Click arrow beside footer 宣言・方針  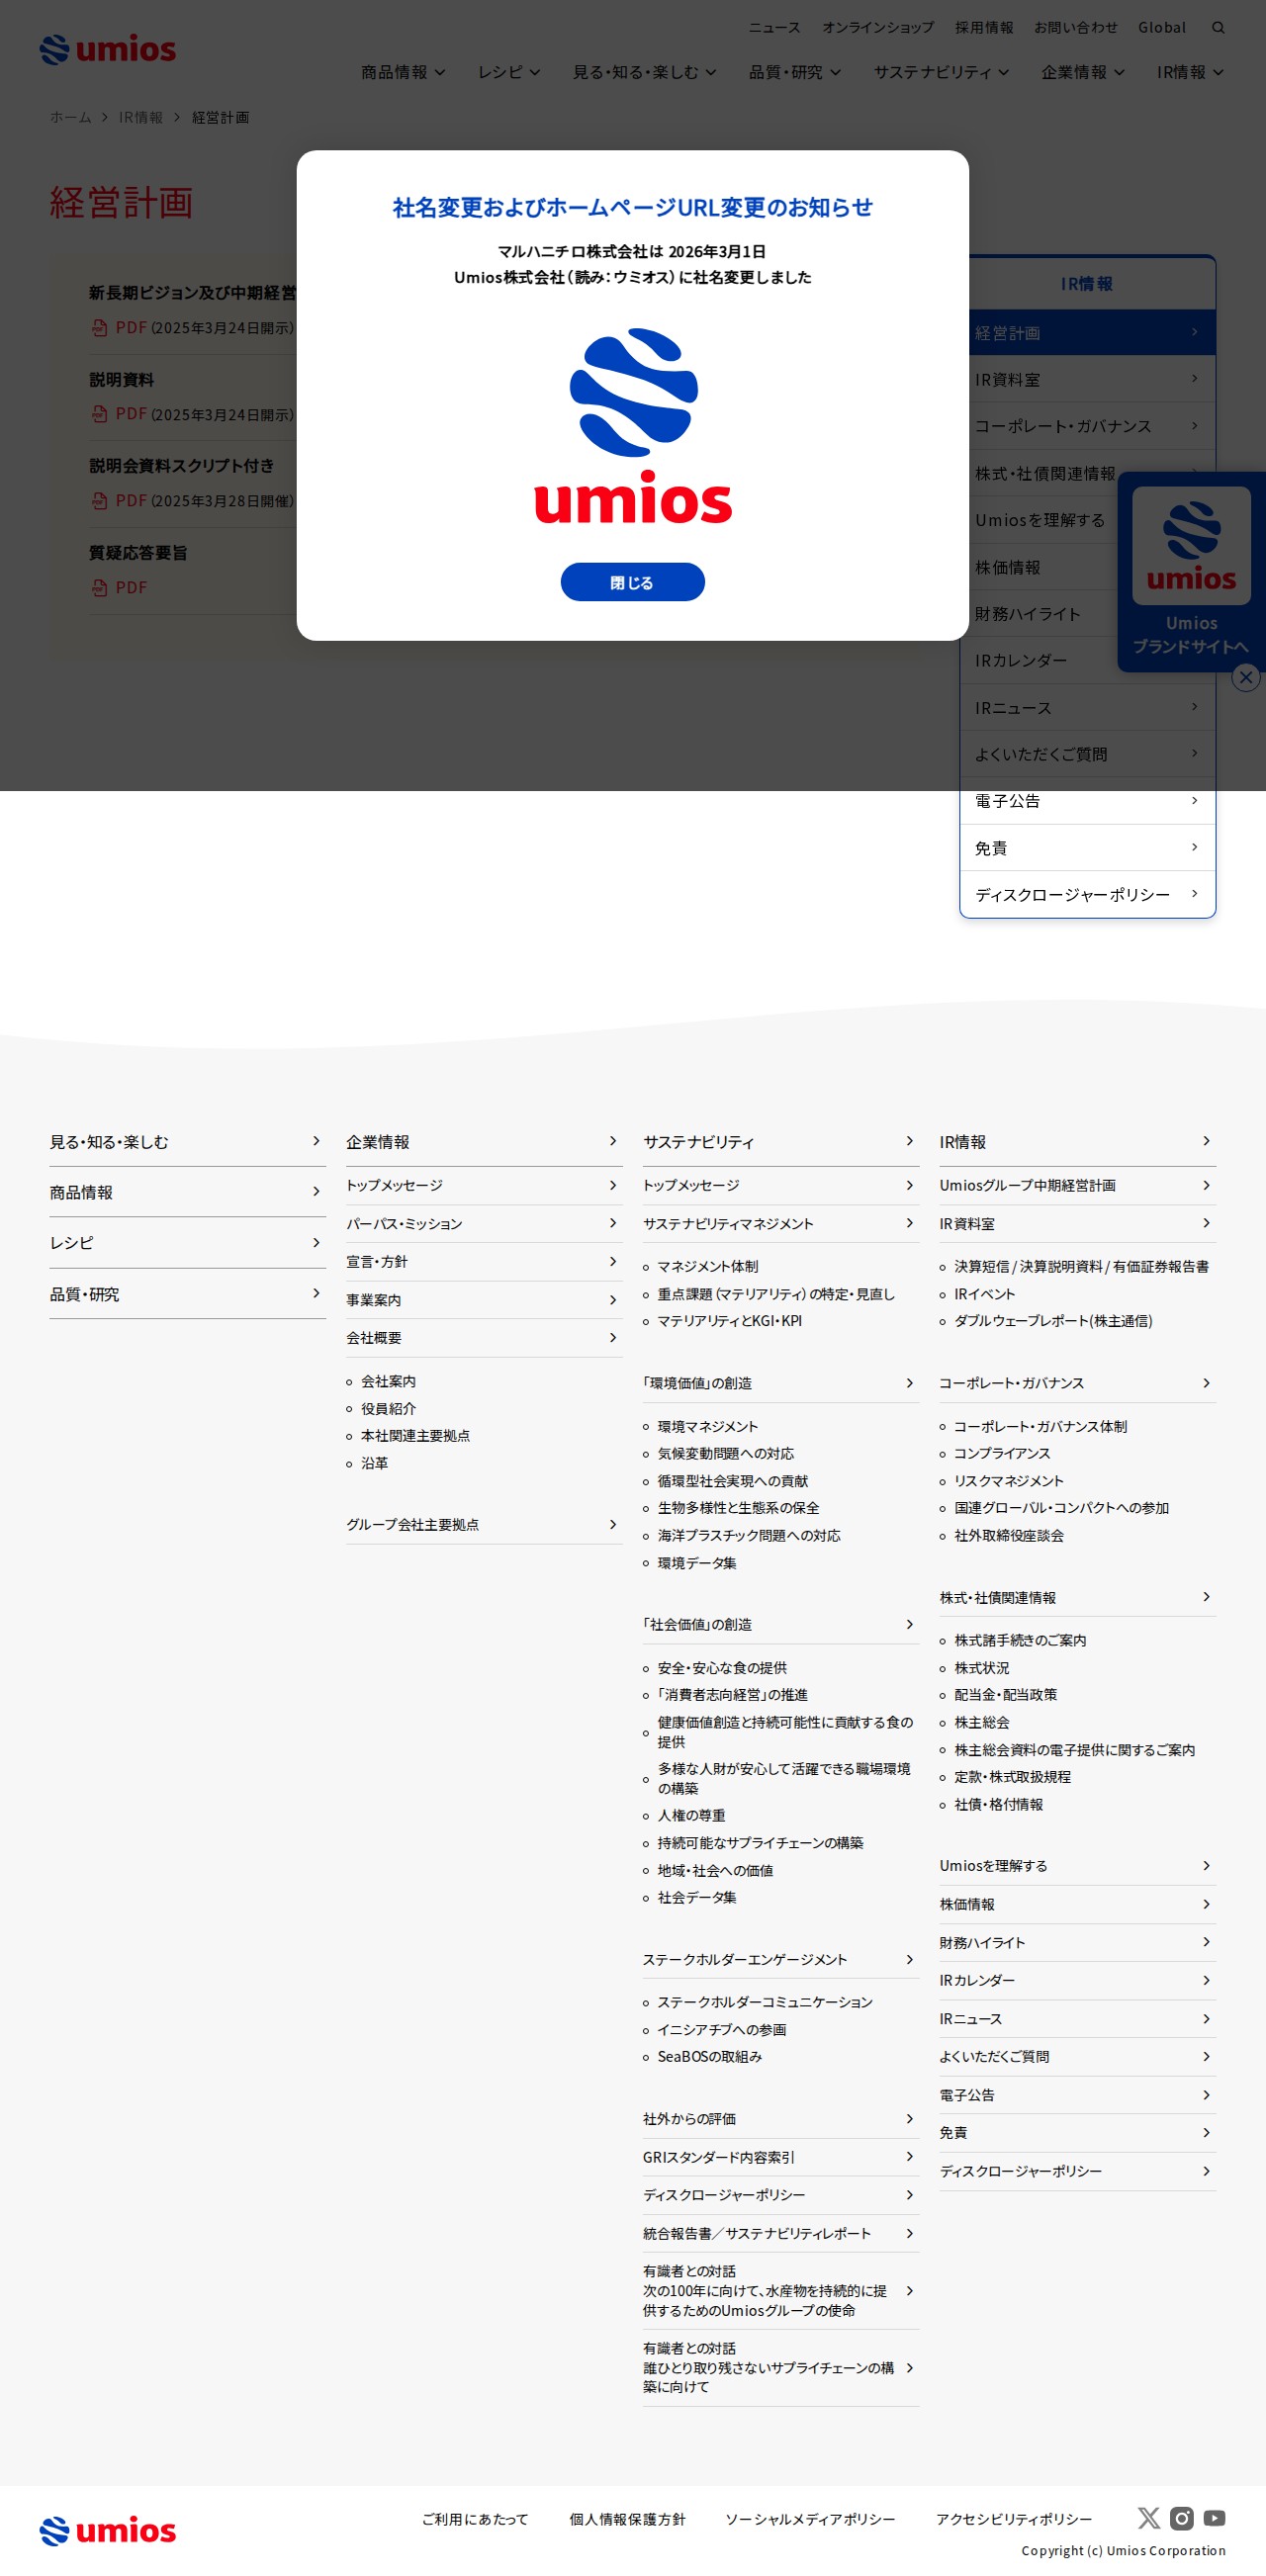click(x=613, y=1262)
